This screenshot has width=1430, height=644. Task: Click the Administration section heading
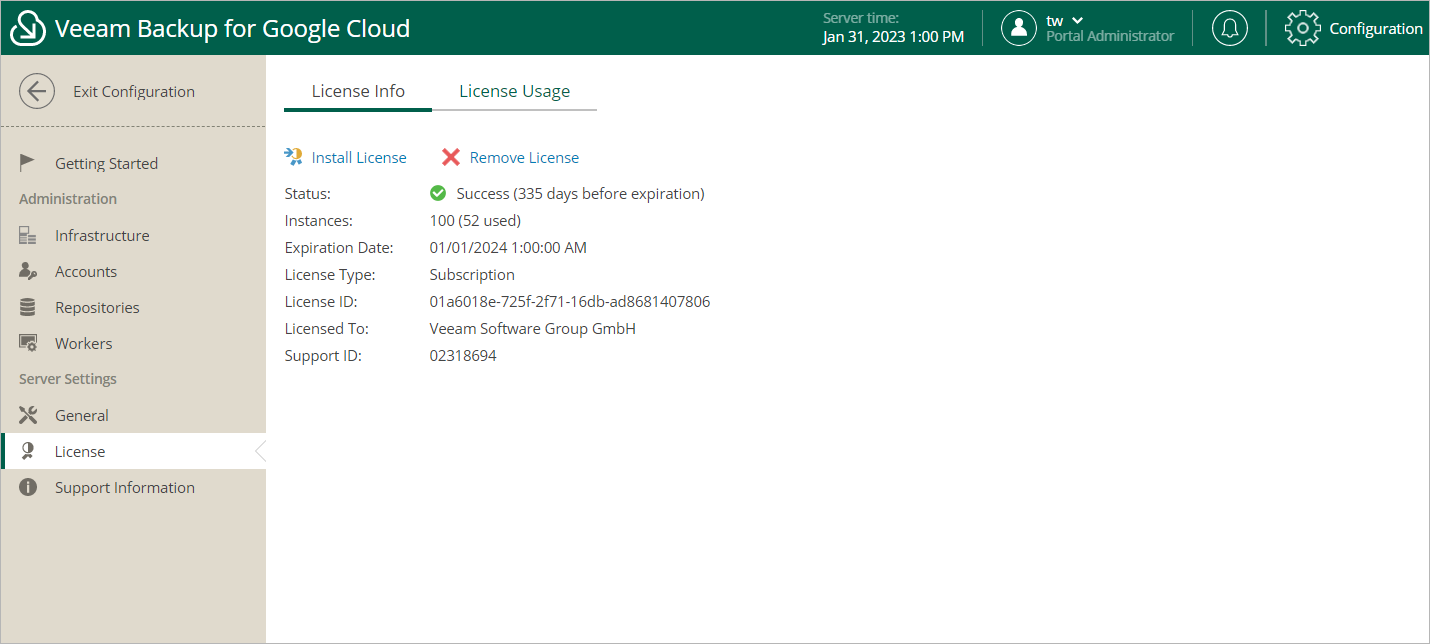coord(68,199)
